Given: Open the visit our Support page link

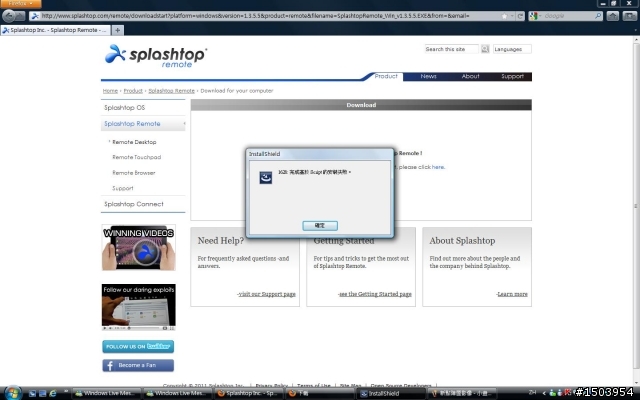Looking at the screenshot, I should point(267,294).
